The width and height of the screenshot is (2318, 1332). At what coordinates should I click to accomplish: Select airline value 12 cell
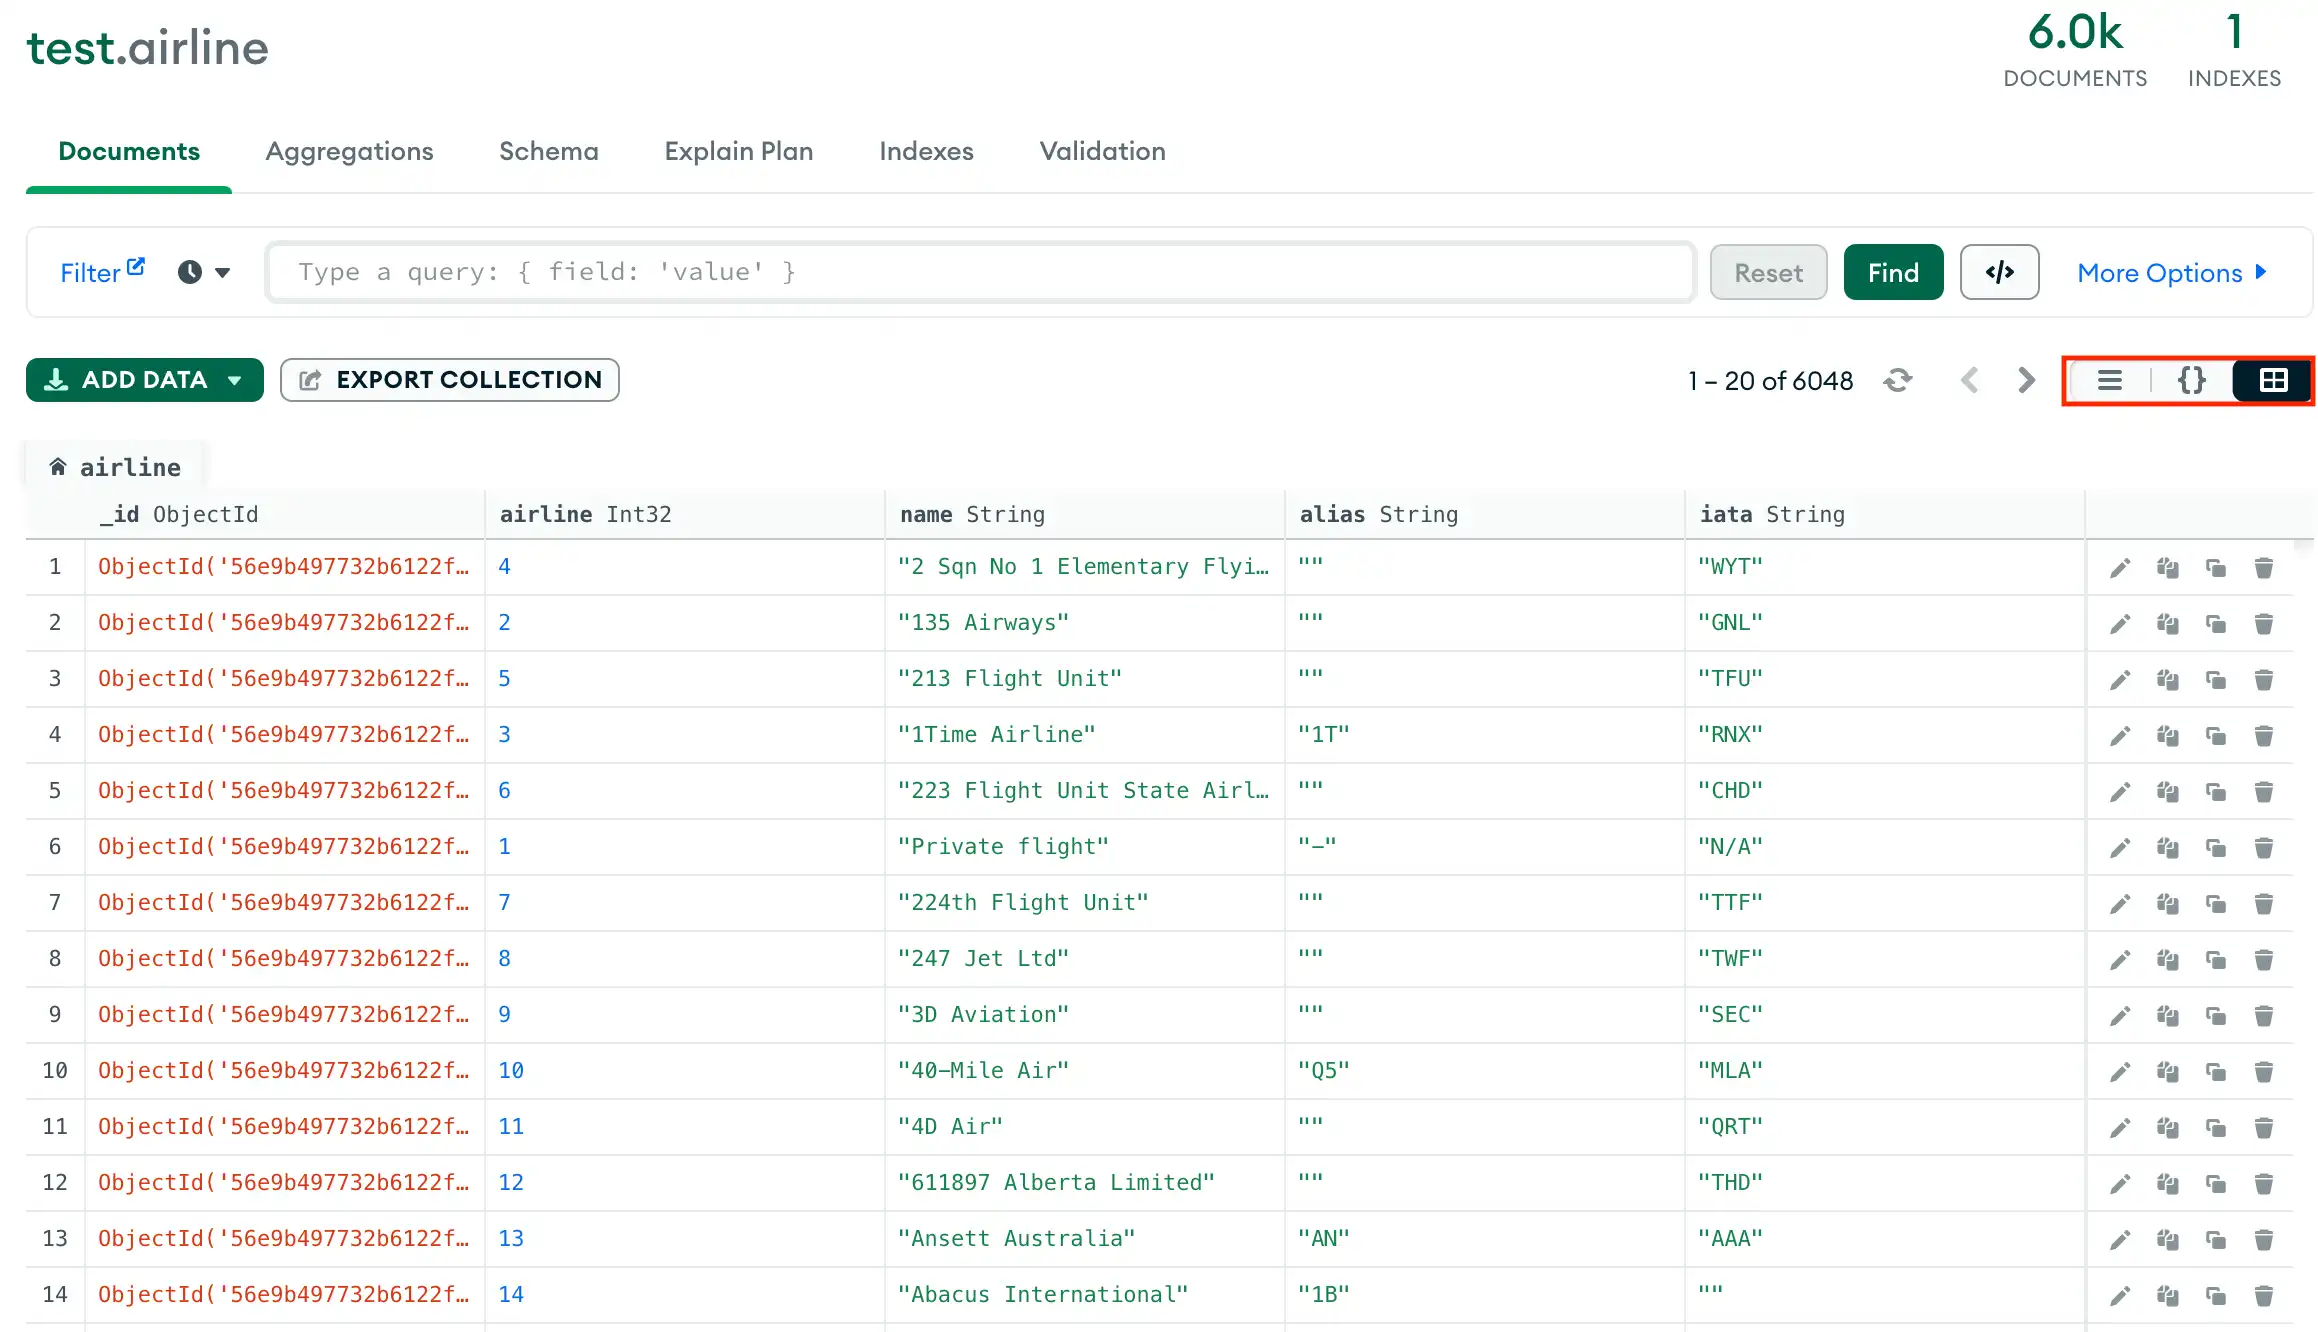(685, 1182)
